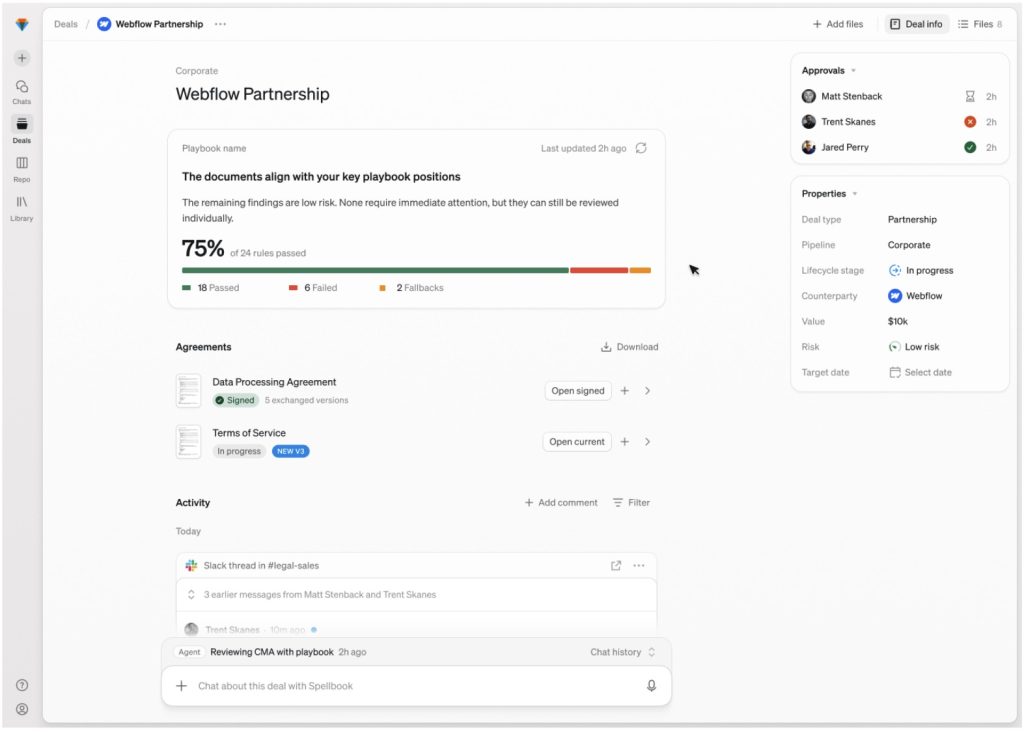
Task: Open Library in the sidebar
Action: click(22, 208)
